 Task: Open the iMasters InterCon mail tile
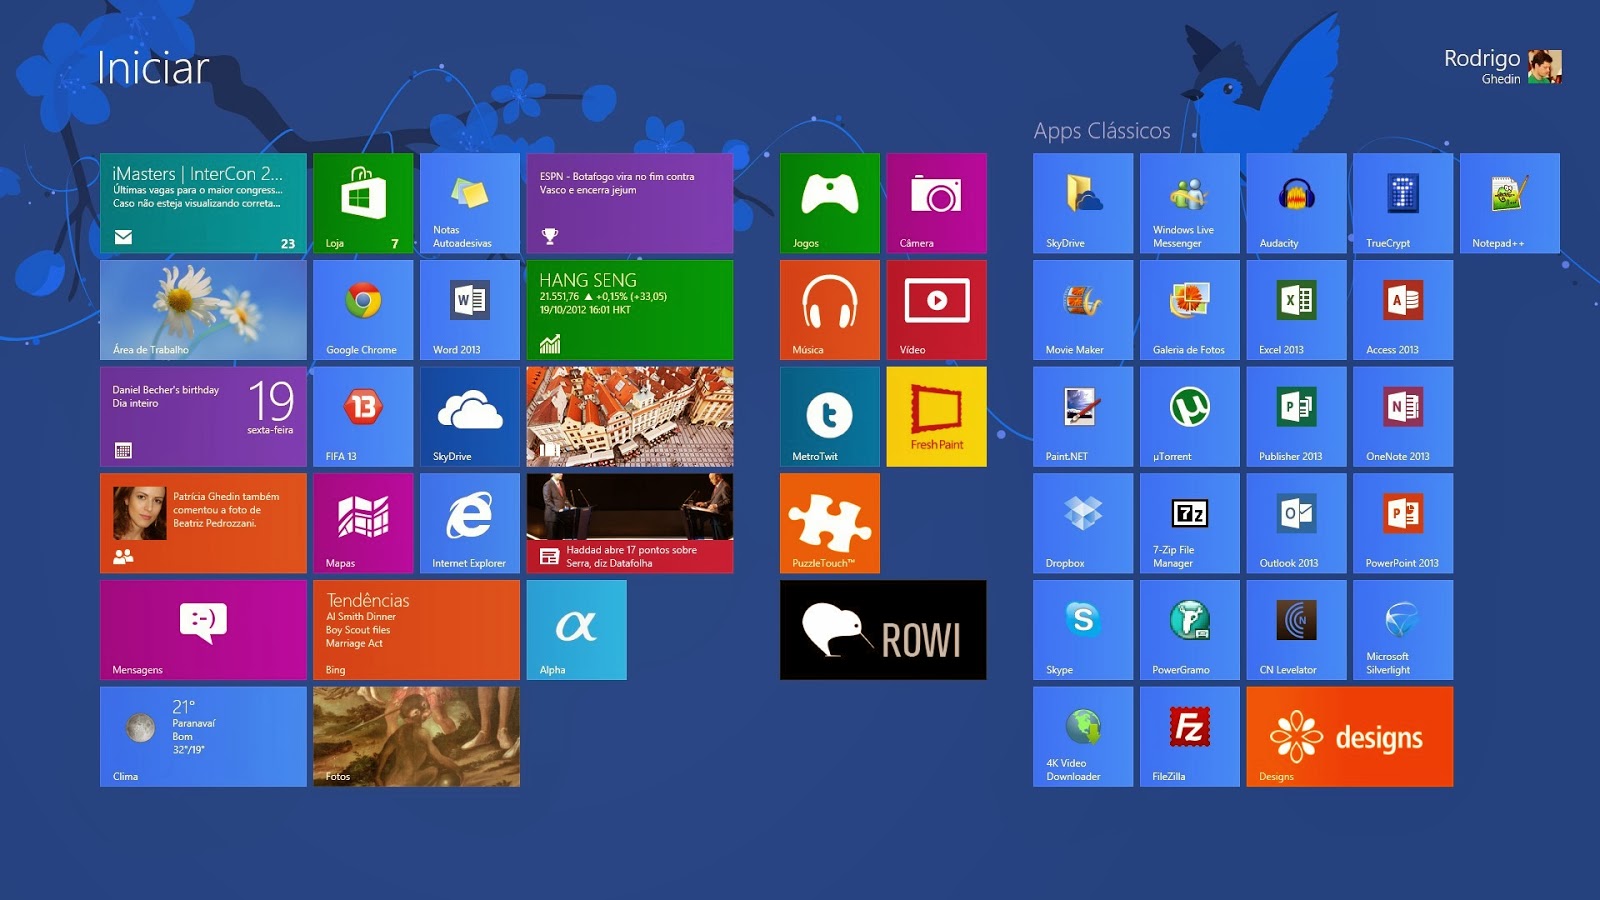203,203
